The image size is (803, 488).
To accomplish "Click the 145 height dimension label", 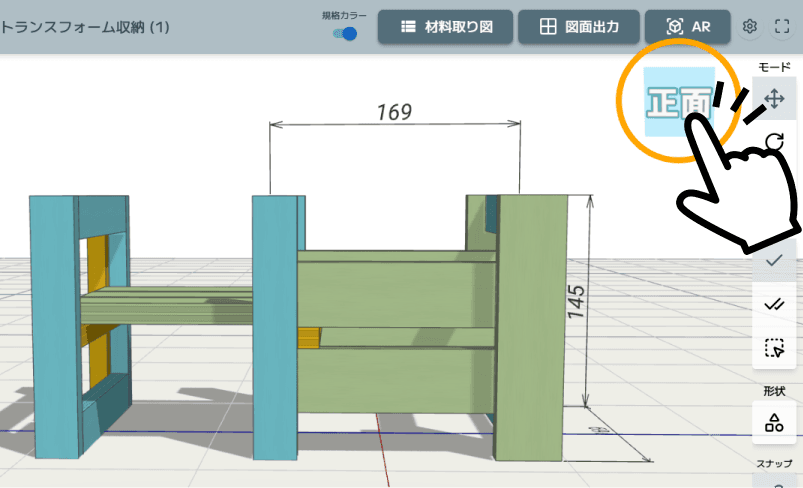I will (576, 301).
